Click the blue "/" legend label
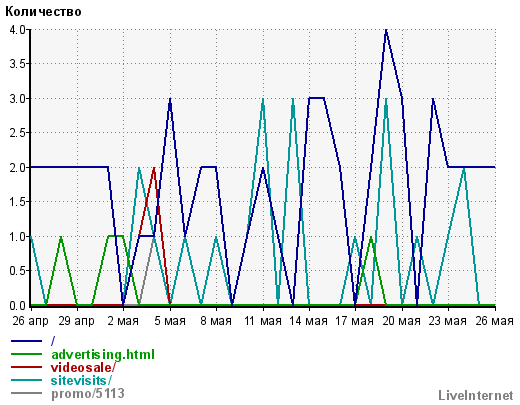 click(53, 341)
